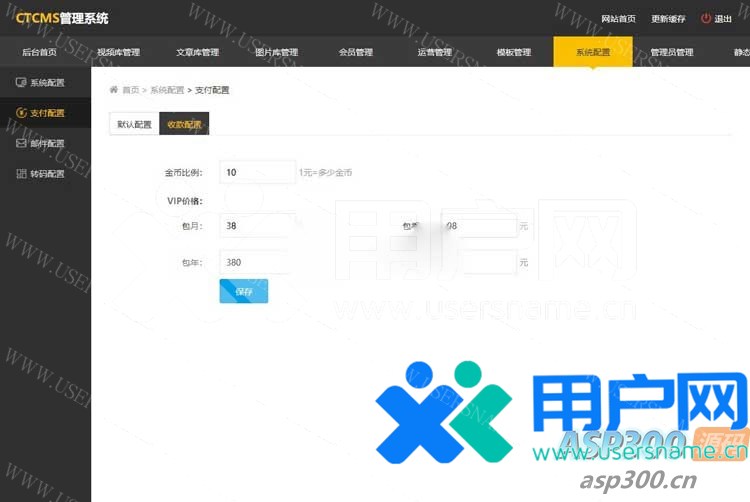750x502 pixels.
Task: Click the 网站首页 link in header
Action: (618, 19)
